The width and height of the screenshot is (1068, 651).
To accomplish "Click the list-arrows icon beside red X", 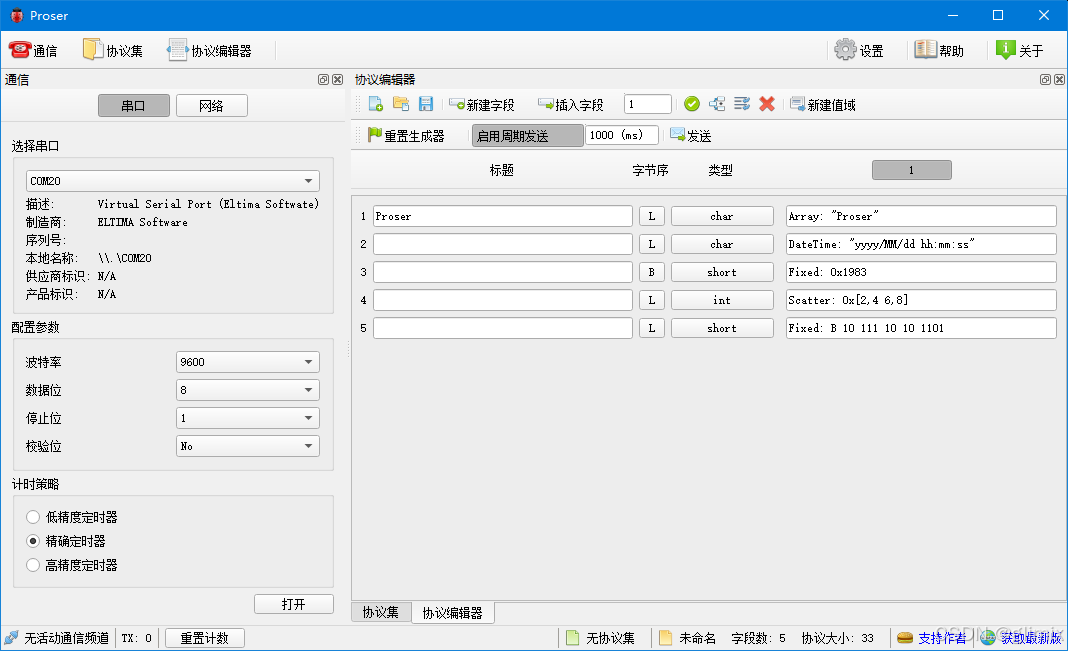I will click(x=742, y=104).
